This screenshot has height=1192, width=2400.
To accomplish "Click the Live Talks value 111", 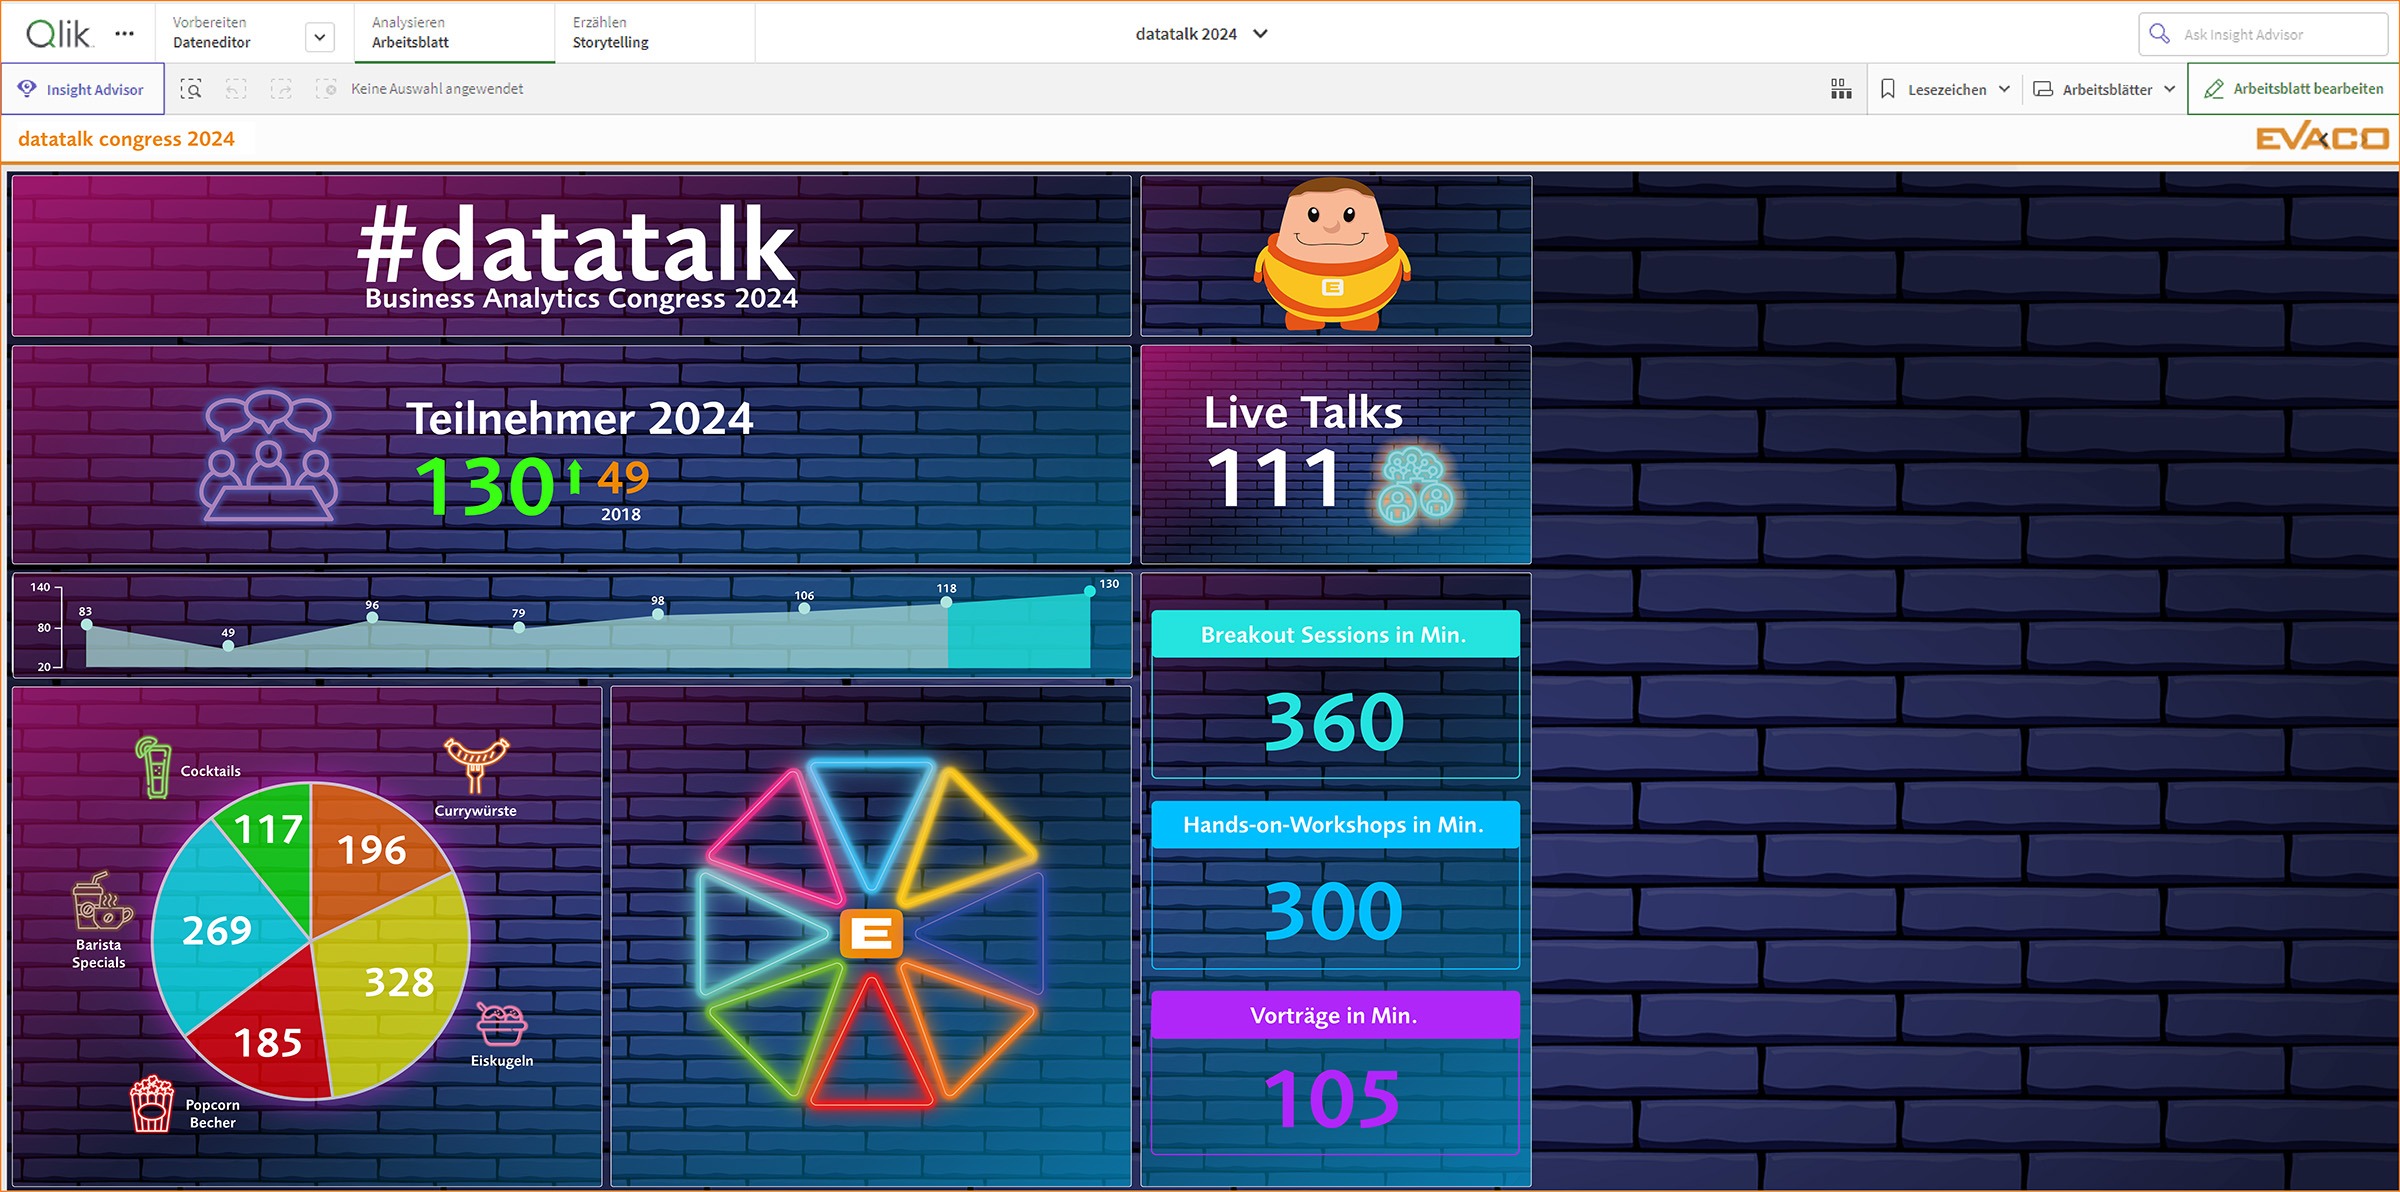I will pos(1274,479).
